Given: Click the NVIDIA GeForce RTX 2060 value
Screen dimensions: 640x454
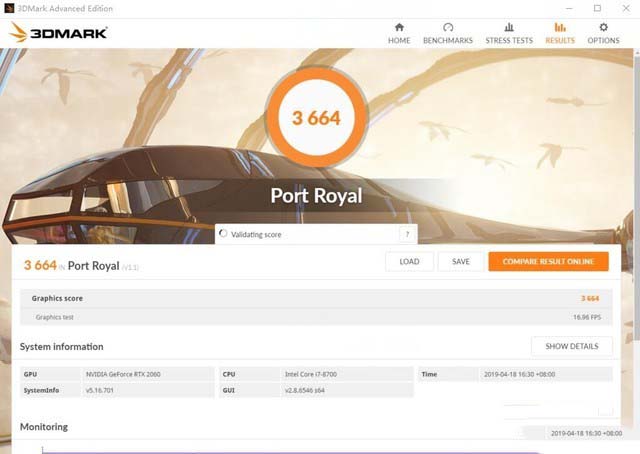Looking at the screenshot, I should click(123, 374).
